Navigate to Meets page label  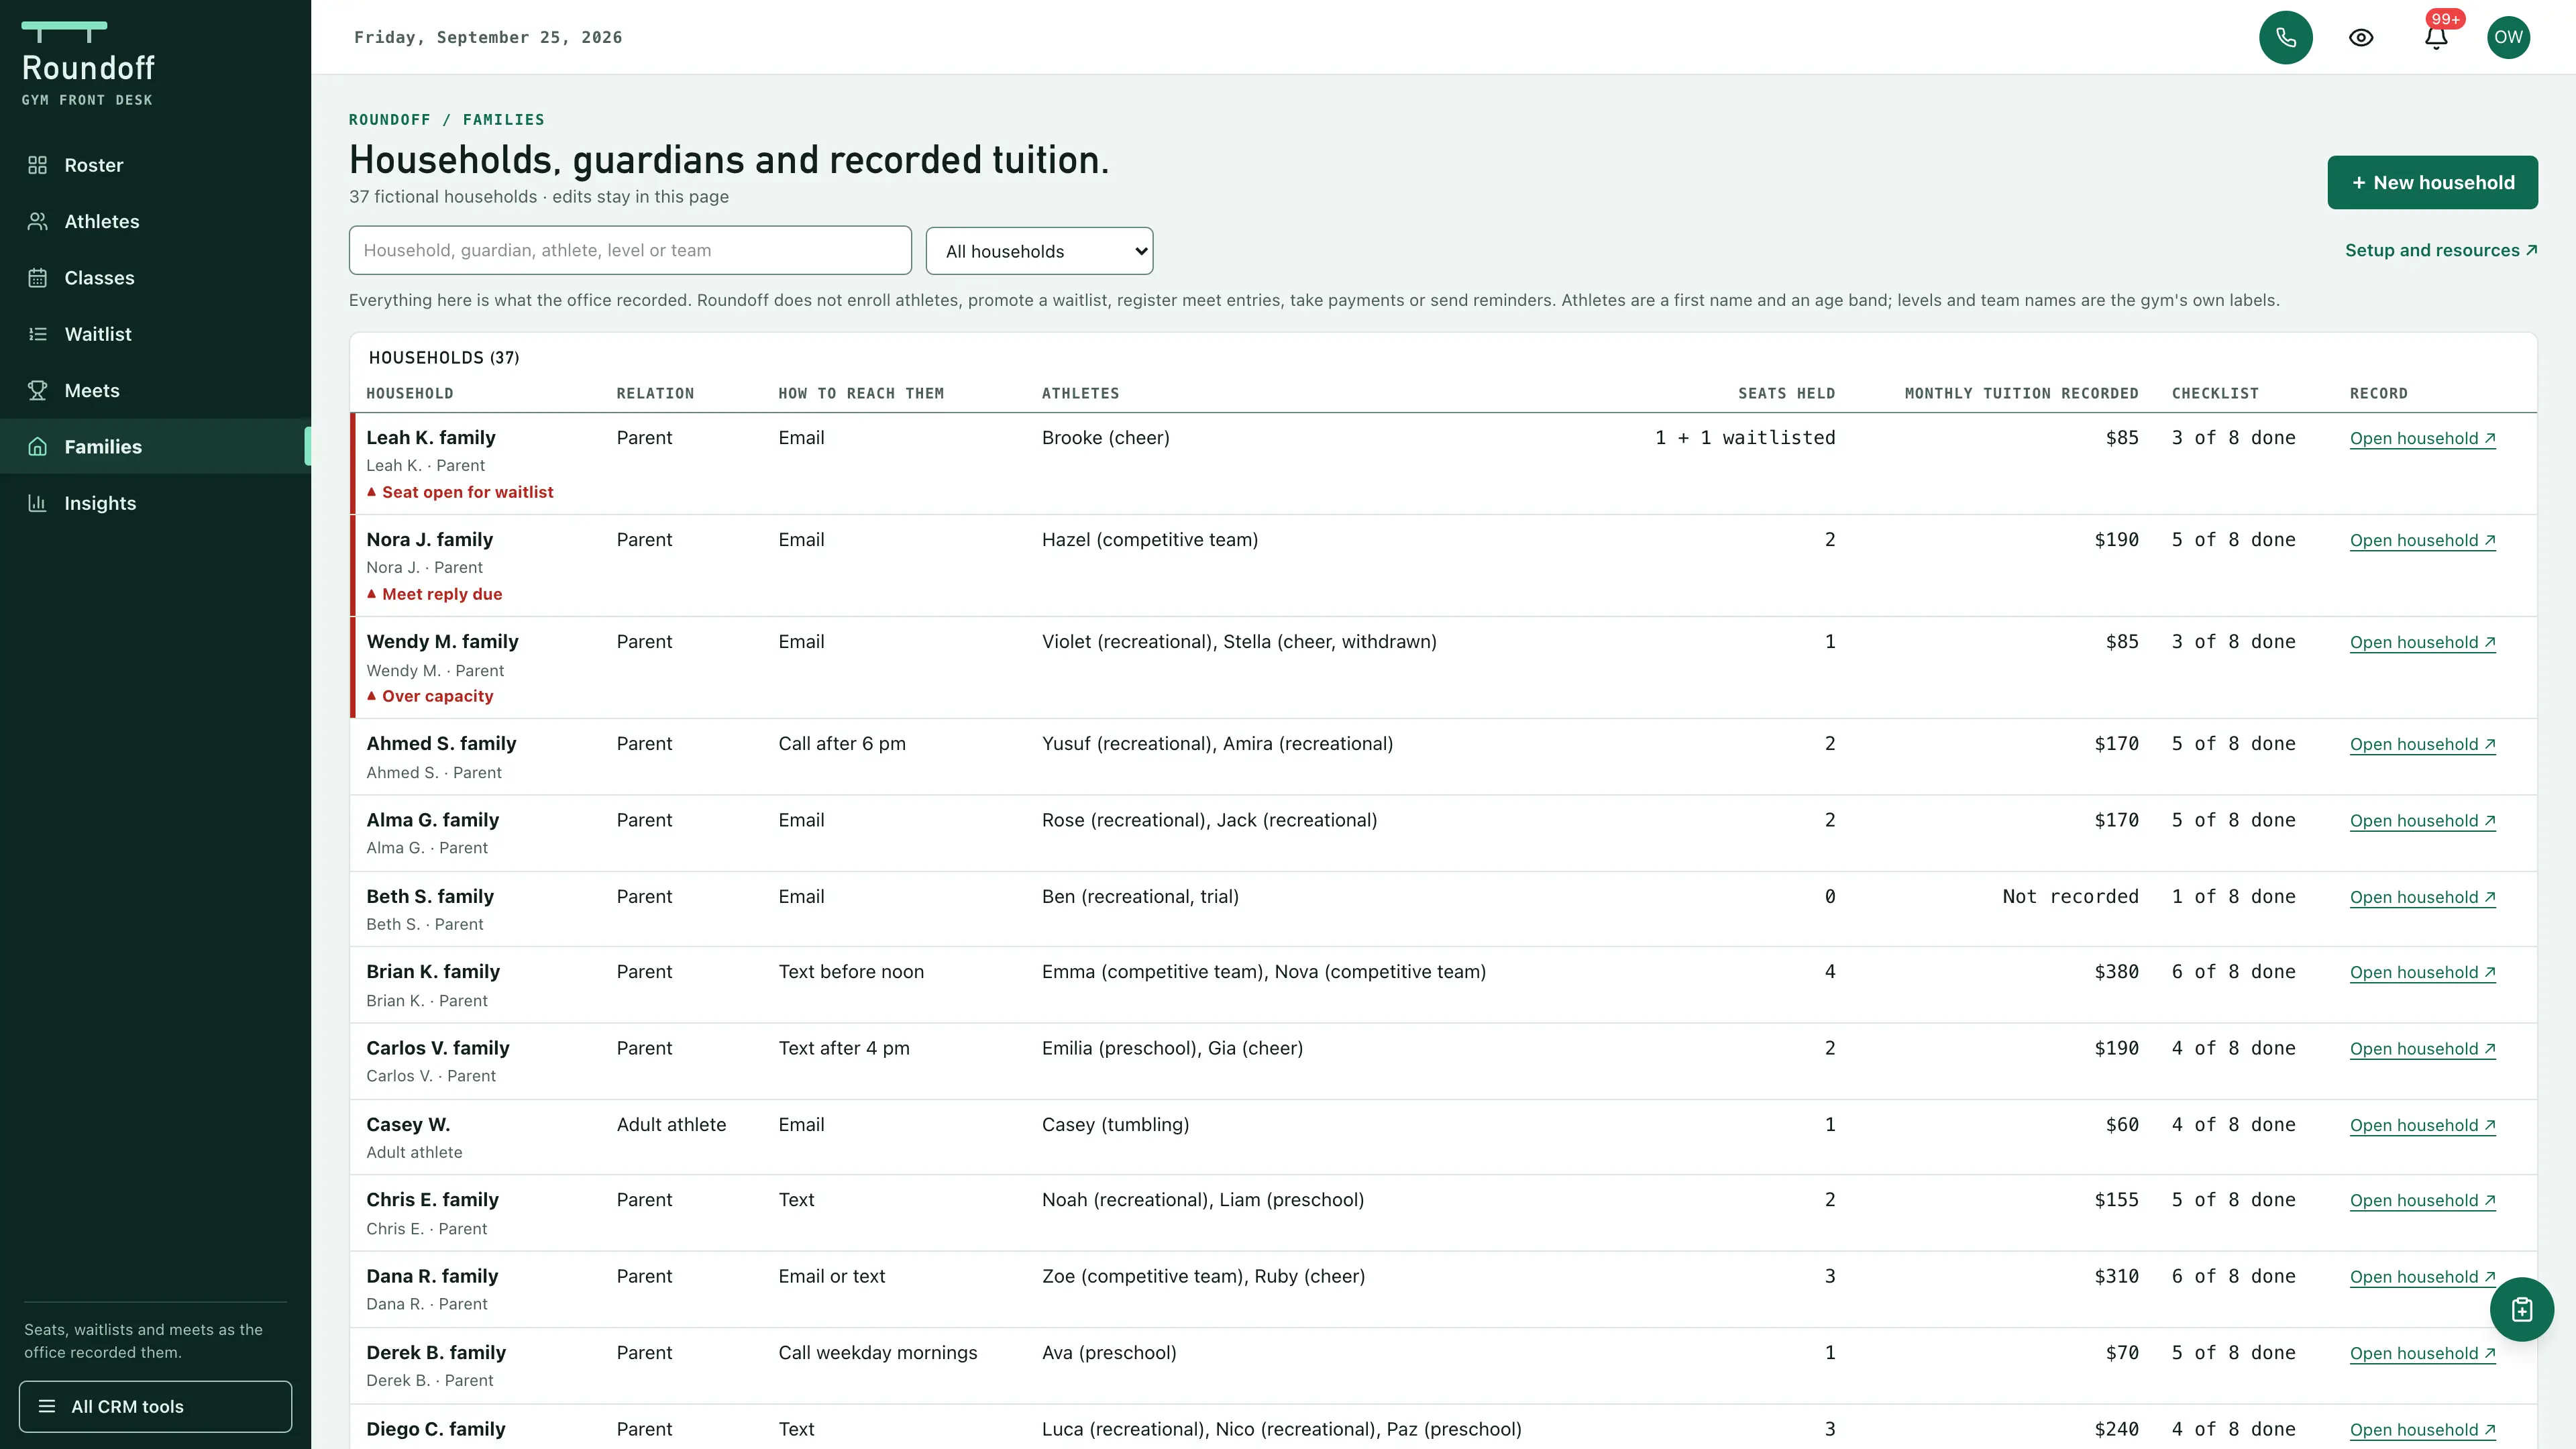tap(92, 390)
